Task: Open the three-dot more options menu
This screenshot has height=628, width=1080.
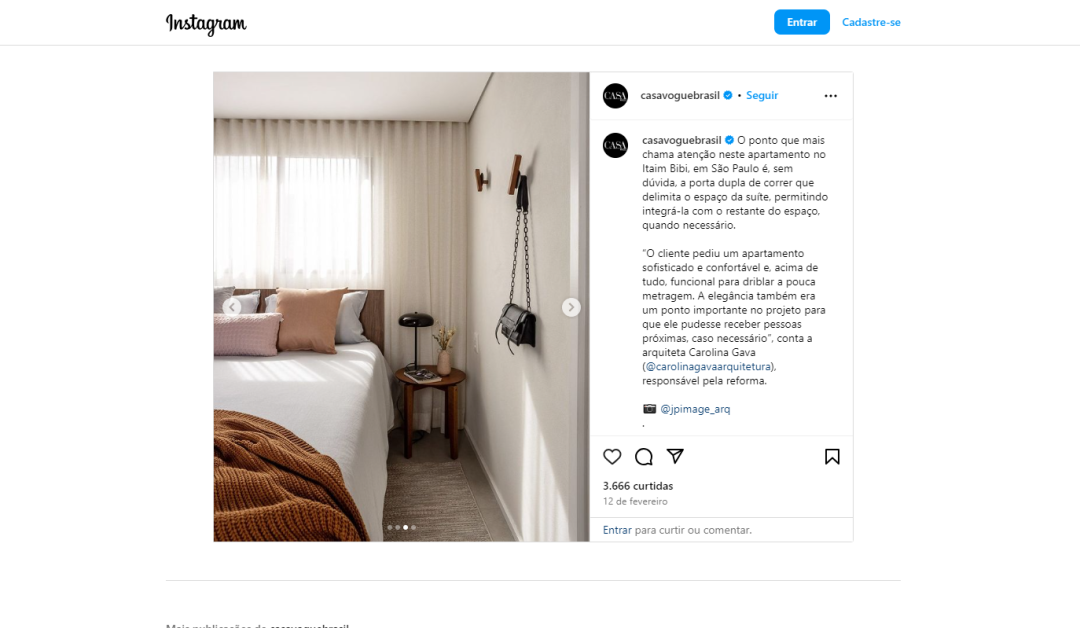Action: click(x=831, y=96)
